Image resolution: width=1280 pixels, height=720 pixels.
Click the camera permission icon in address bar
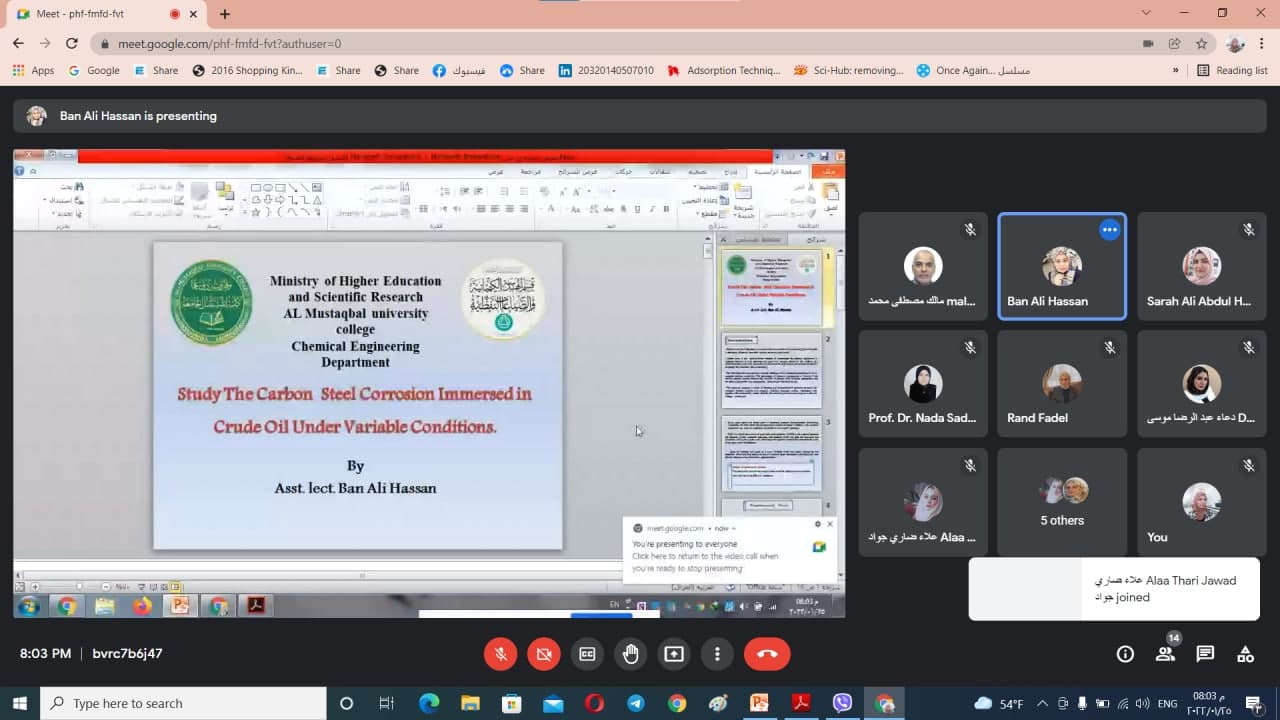[x=1148, y=44]
